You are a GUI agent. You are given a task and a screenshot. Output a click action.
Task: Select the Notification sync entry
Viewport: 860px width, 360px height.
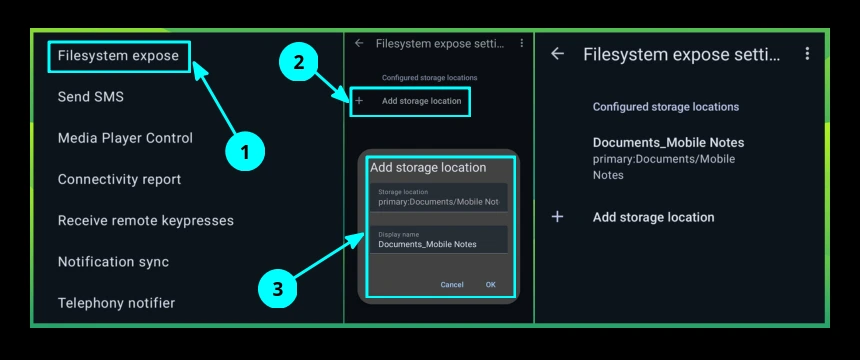[113, 262]
